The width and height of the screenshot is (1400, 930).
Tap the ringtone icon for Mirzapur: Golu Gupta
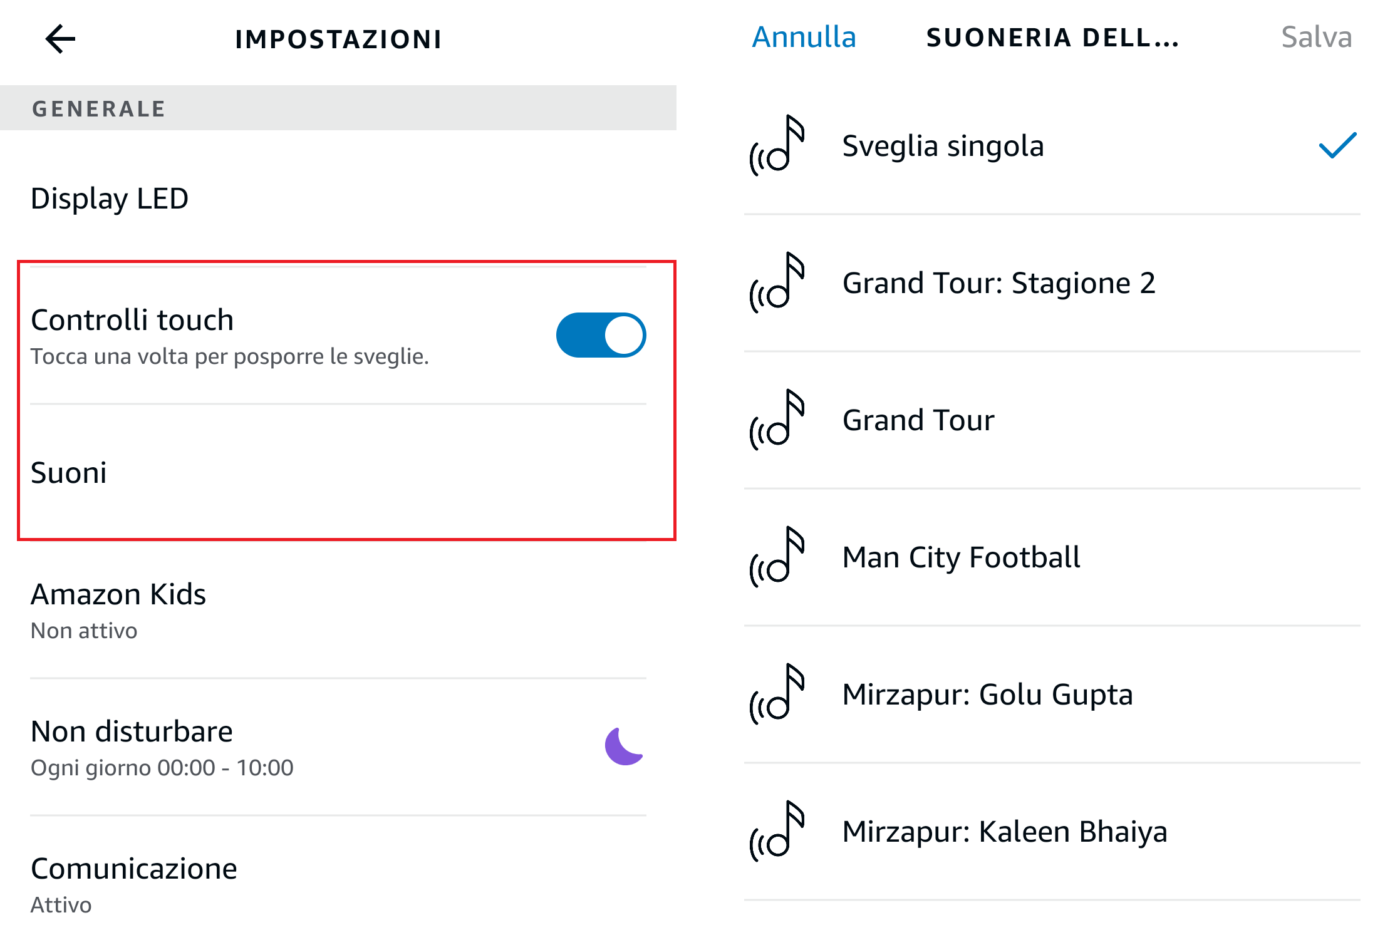pyautogui.click(x=778, y=694)
